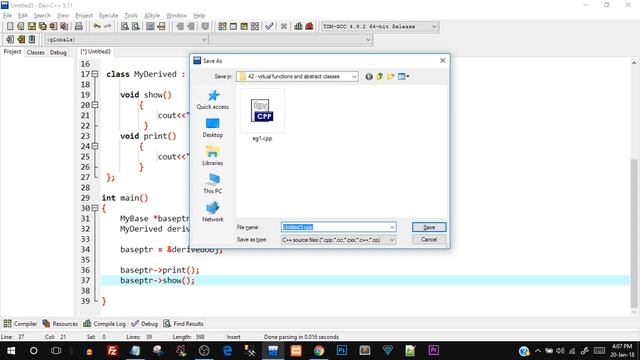Screen dimensions: 640x360
Task: Close the Save As dialog
Action: [x=443, y=60]
